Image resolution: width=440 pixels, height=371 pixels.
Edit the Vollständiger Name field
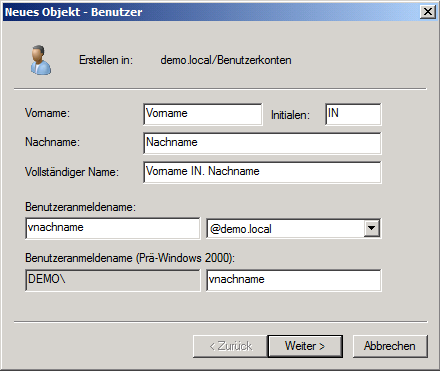click(x=262, y=172)
